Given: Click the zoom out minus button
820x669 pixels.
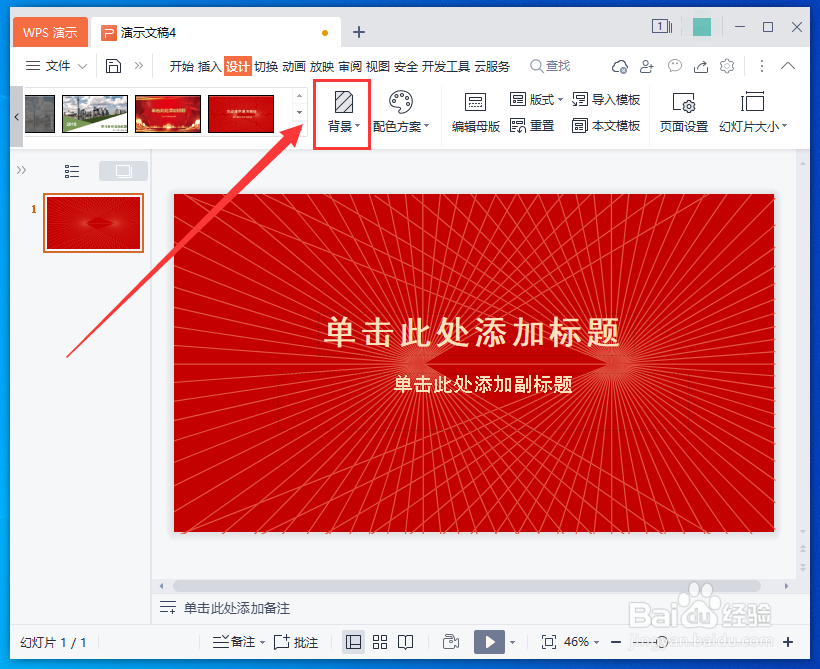Looking at the screenshot, I should tap(616, 642).
